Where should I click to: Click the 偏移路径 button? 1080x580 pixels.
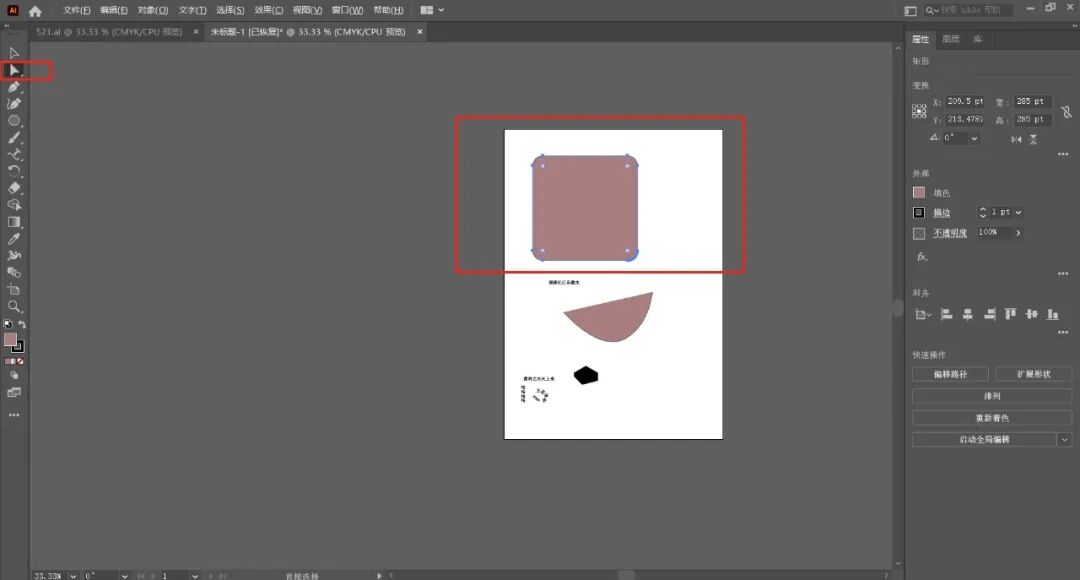tap(951, 374)
